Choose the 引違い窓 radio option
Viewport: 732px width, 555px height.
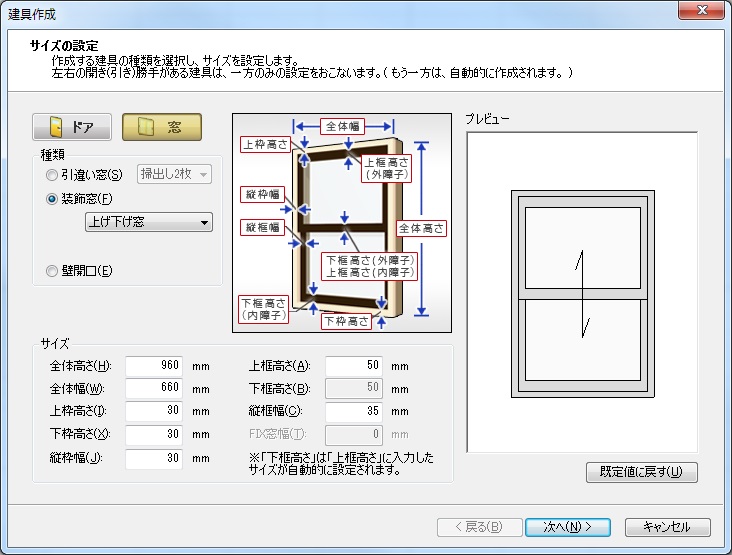click(x=52, y=175)
